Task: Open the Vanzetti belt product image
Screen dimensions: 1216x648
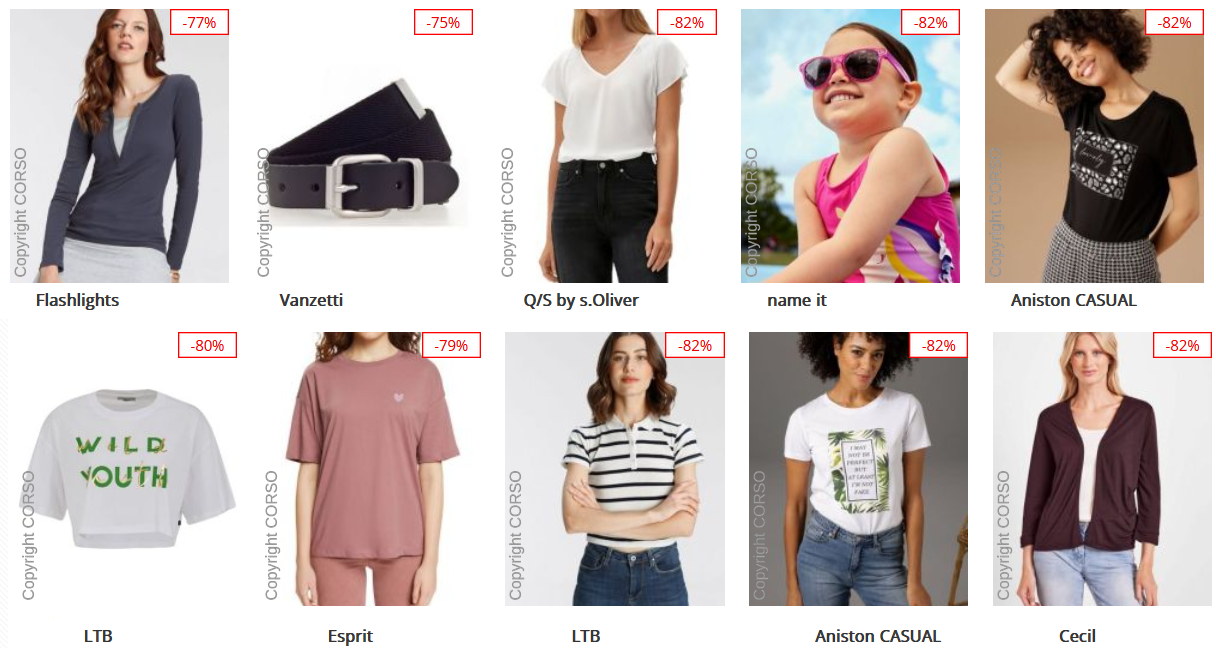Action: coord(363,146)
